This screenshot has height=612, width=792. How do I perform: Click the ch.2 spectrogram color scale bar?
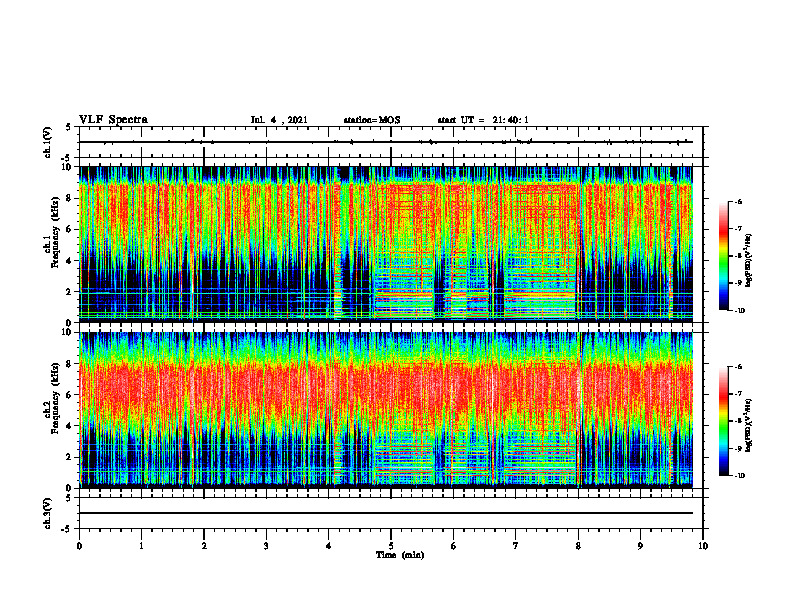(723, 421)
